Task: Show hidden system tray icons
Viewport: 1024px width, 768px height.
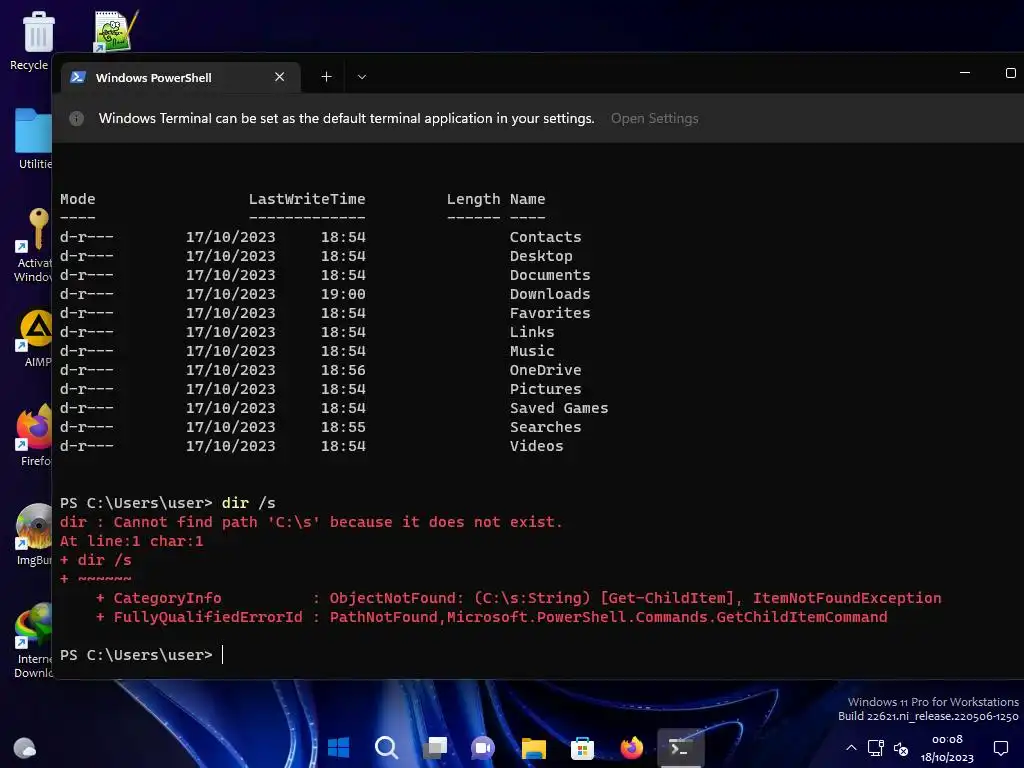Action: click(852, 748)
